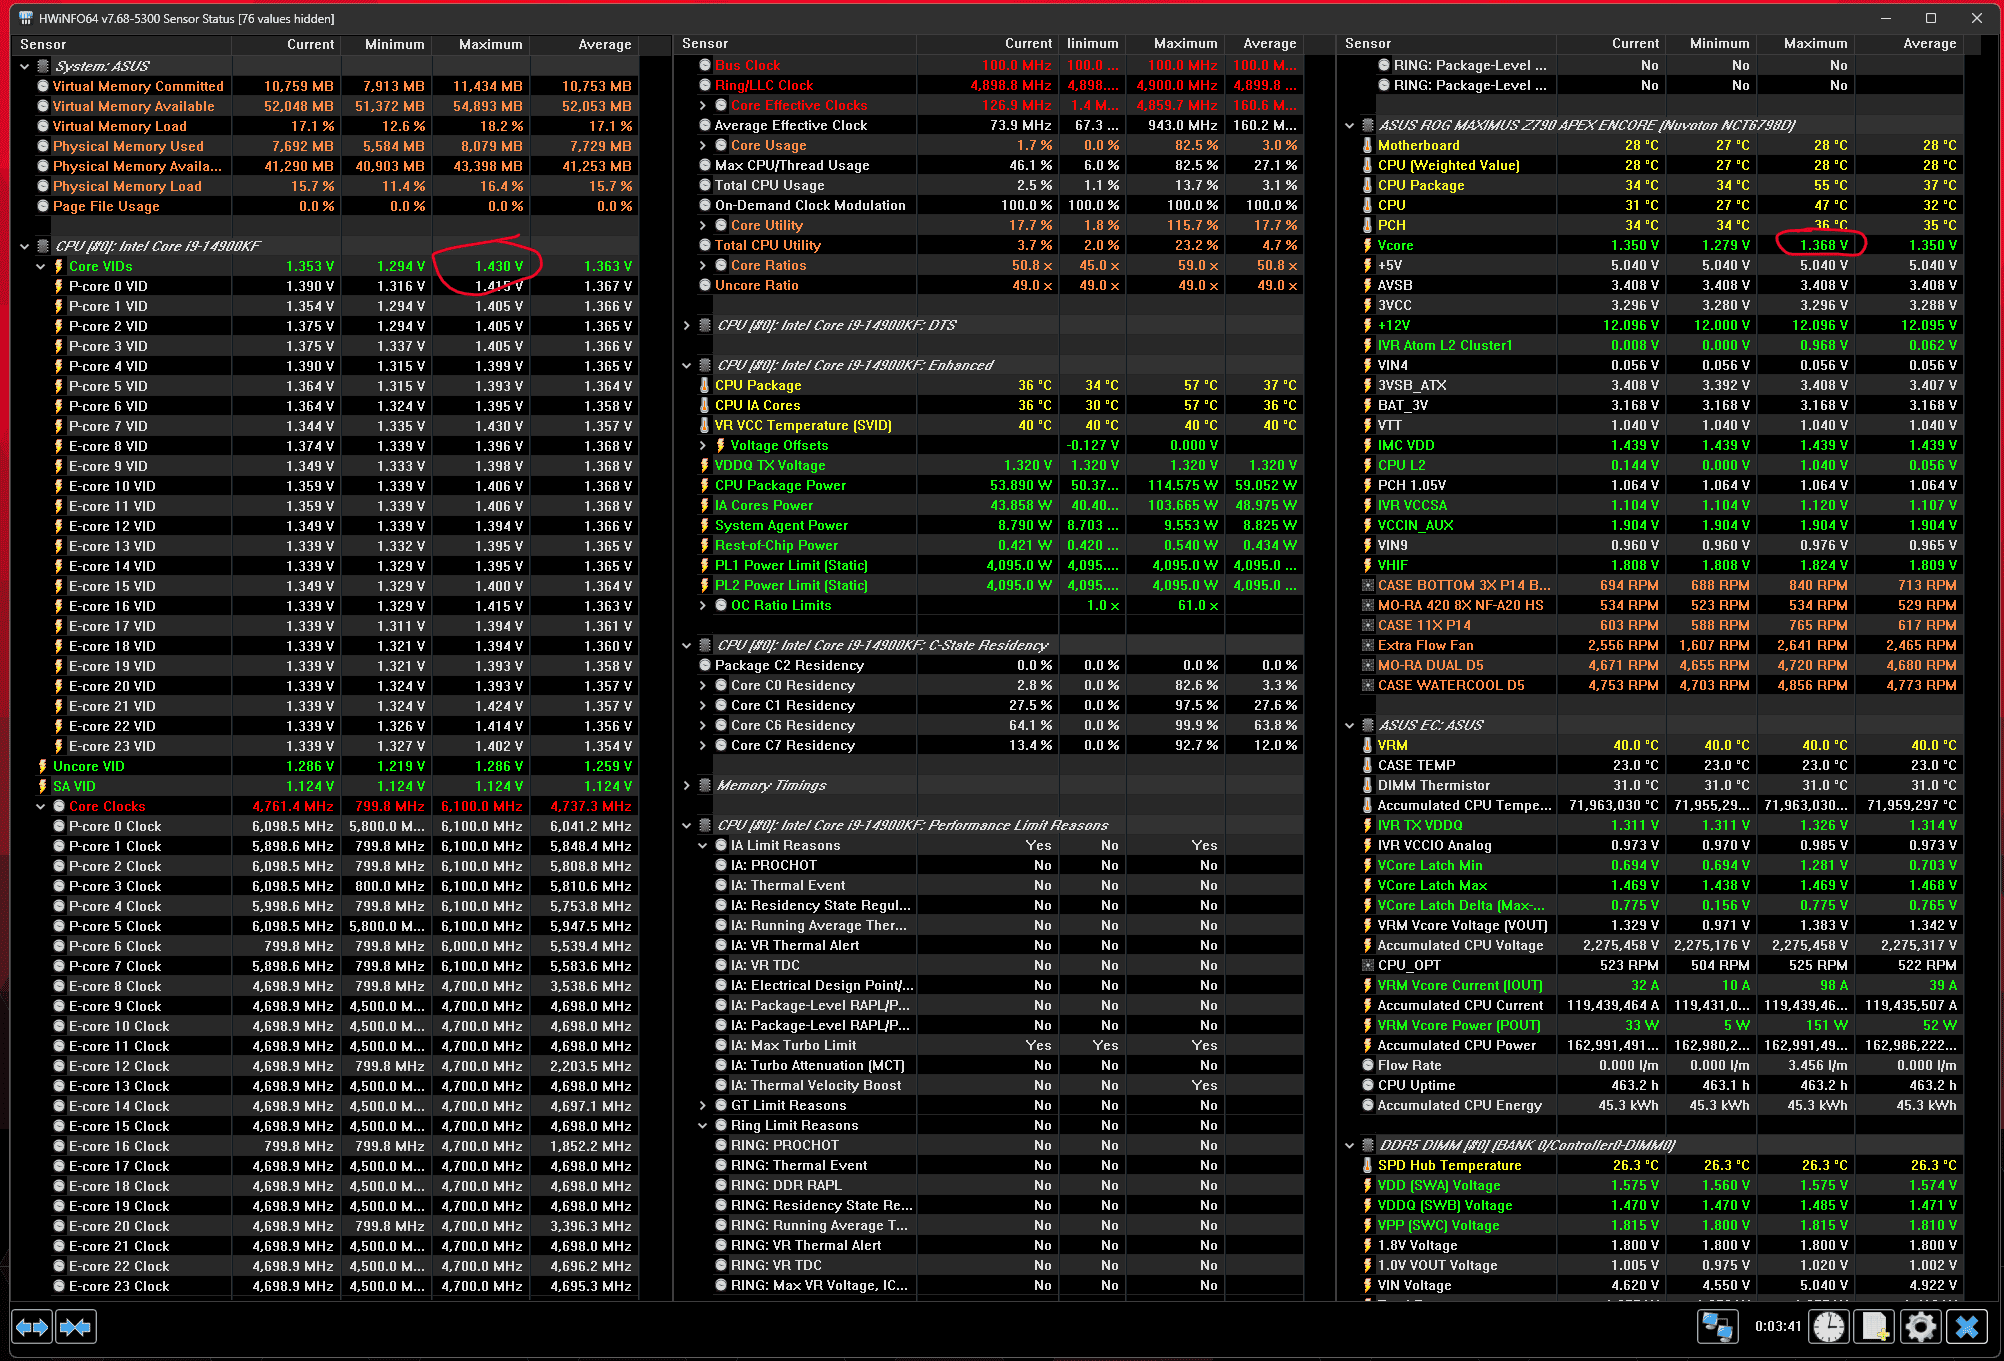Select the IA: Thermal Velocity Boost row
Image resolution: width=2004 pixels, height=1361 pixels.
[x=989, y=1085]
